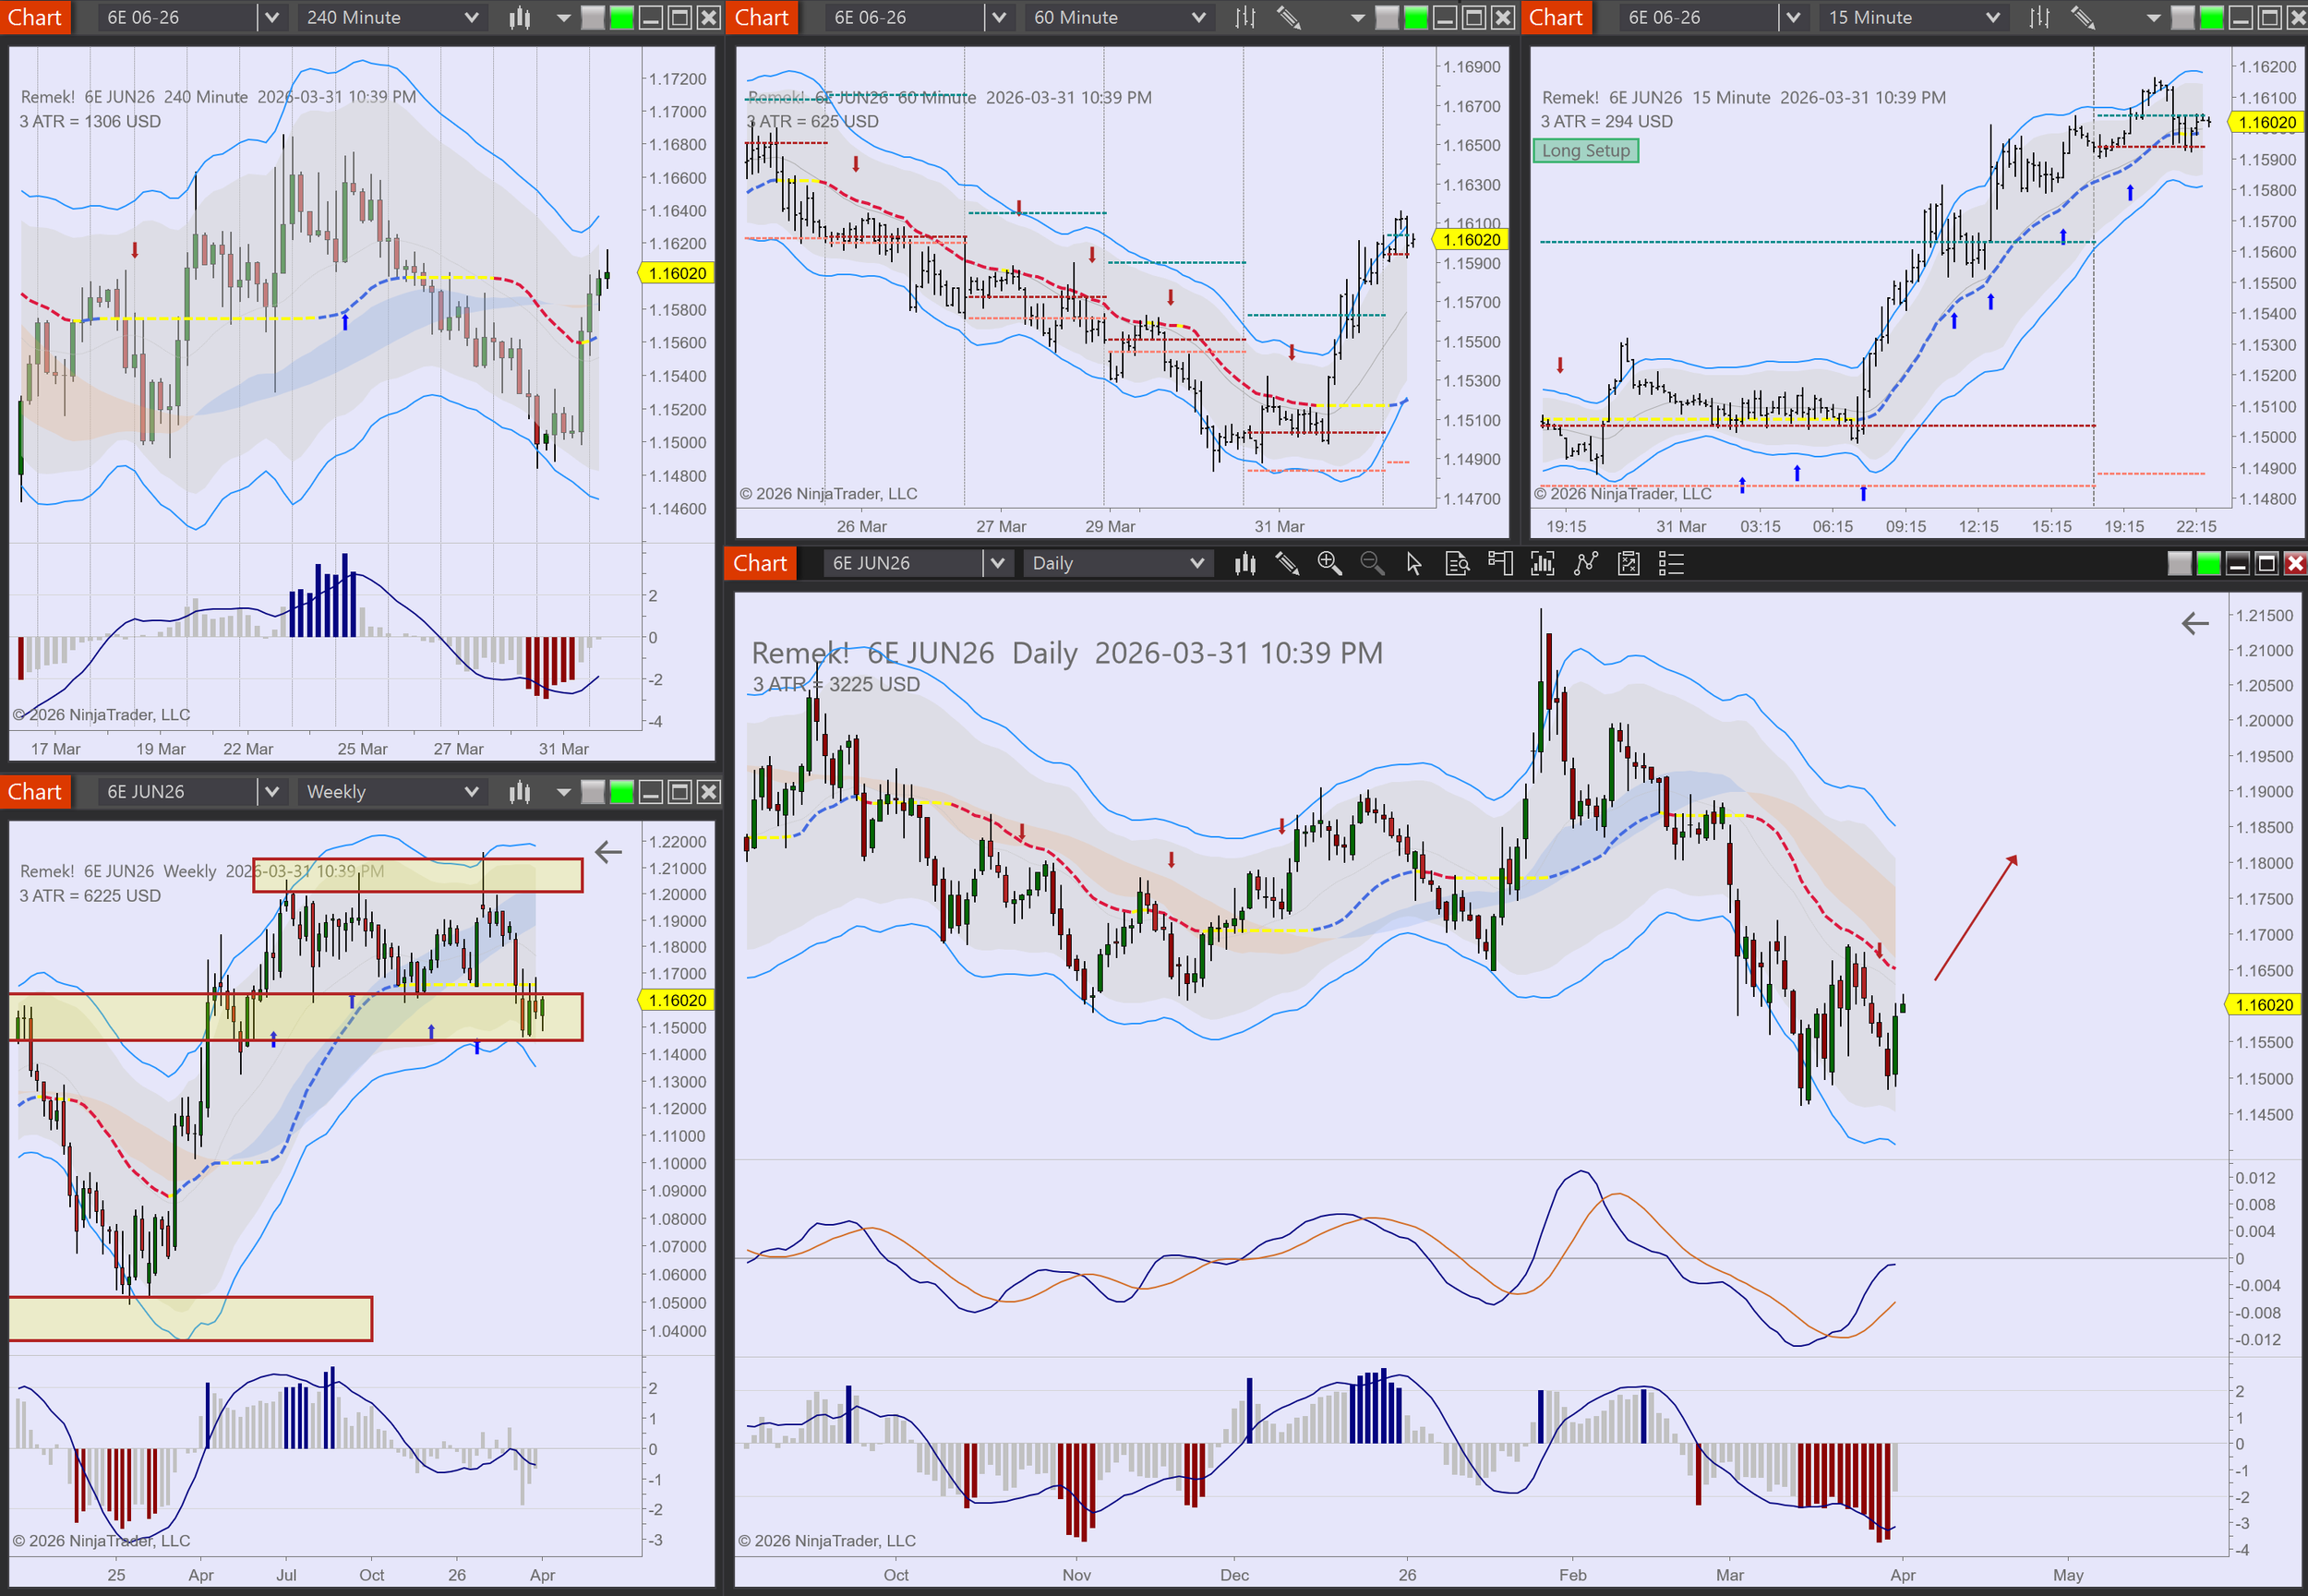Click bar style icon on 240 Minute chart
Image resolution: width=2308 pixels, height=1596 pixels.
tap(519, 18)
